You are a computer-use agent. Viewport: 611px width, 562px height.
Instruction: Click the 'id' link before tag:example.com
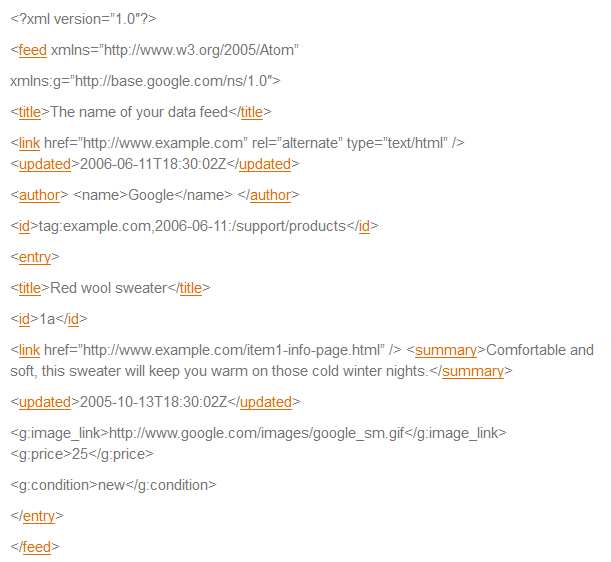[x=24, y=226]
